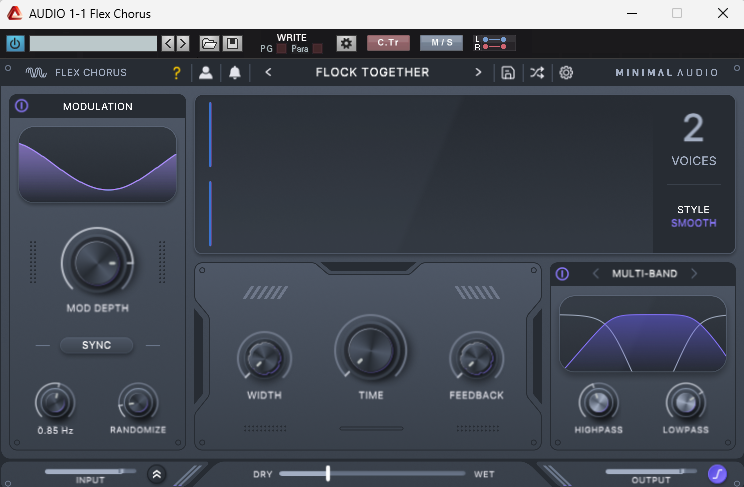This screenshot has height=487, width=744.
Task: Open help with the question mark icon
Action: tap(177, 73)
